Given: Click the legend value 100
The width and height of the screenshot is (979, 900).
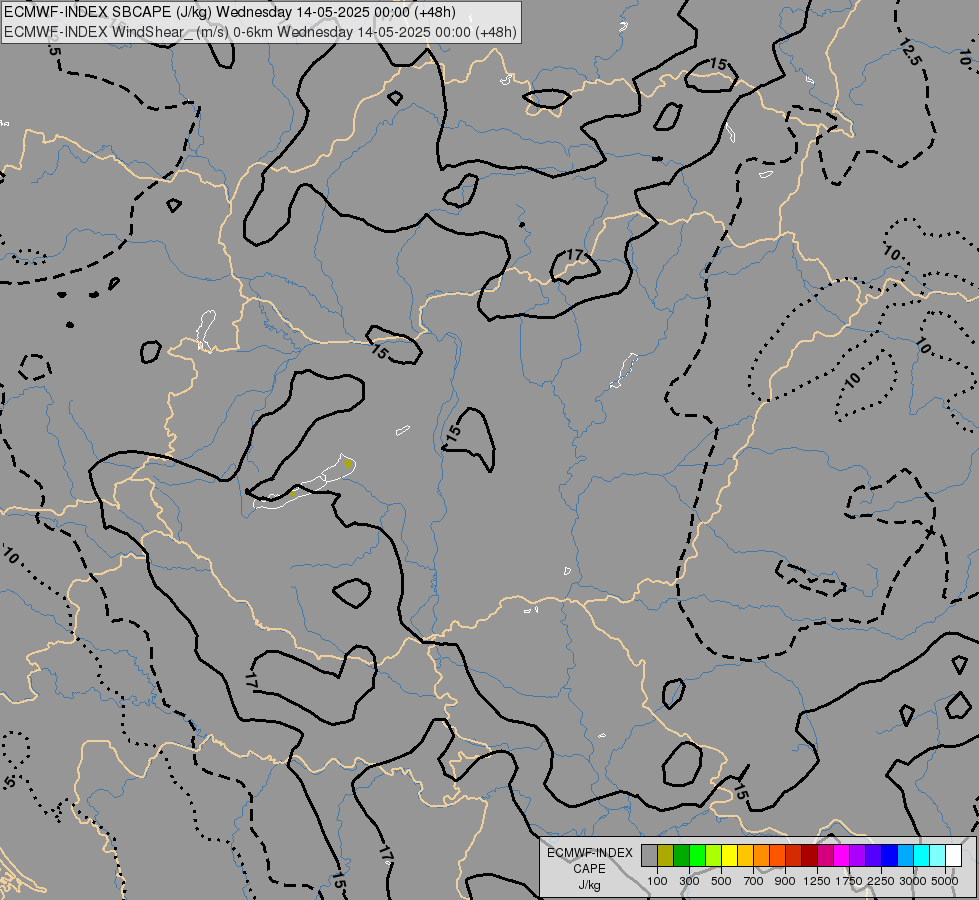Looking at the screenshot, I should (657, 881).
